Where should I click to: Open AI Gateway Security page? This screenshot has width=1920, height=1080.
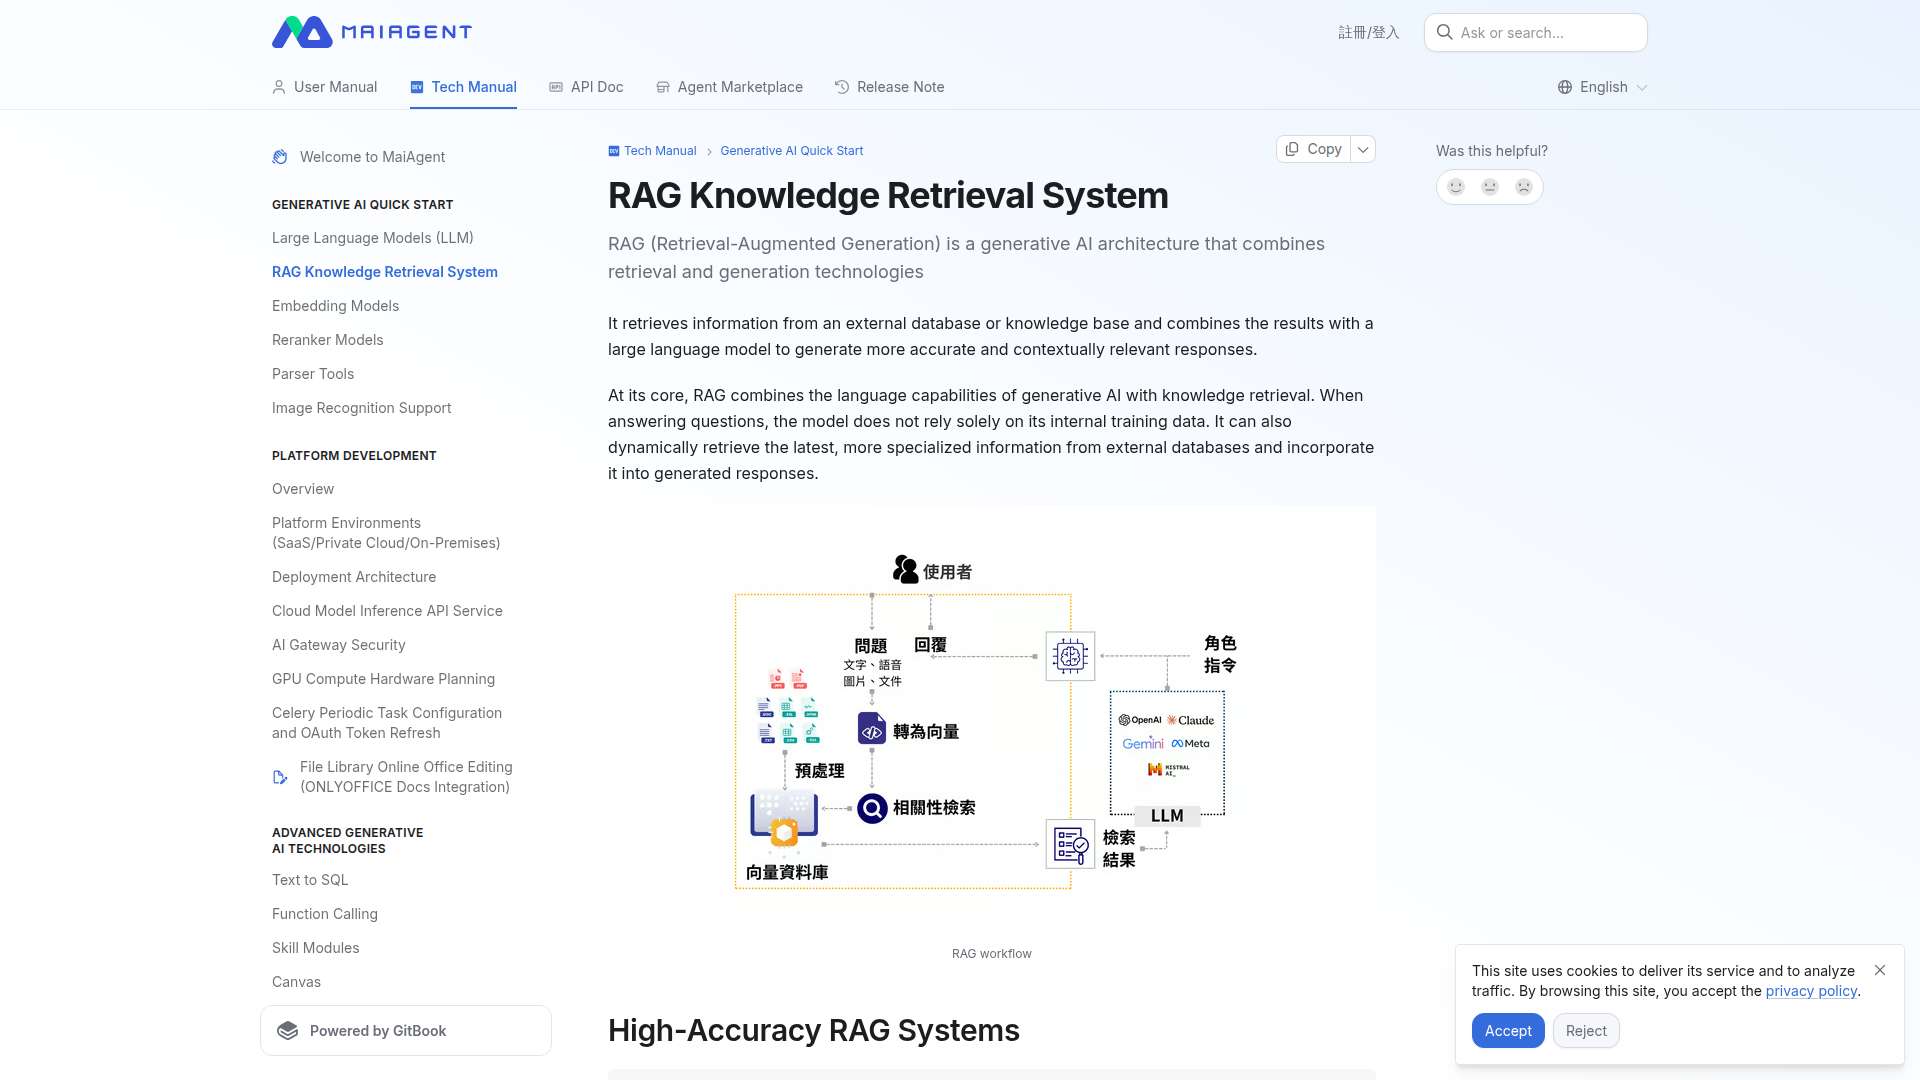click(338, 645)
